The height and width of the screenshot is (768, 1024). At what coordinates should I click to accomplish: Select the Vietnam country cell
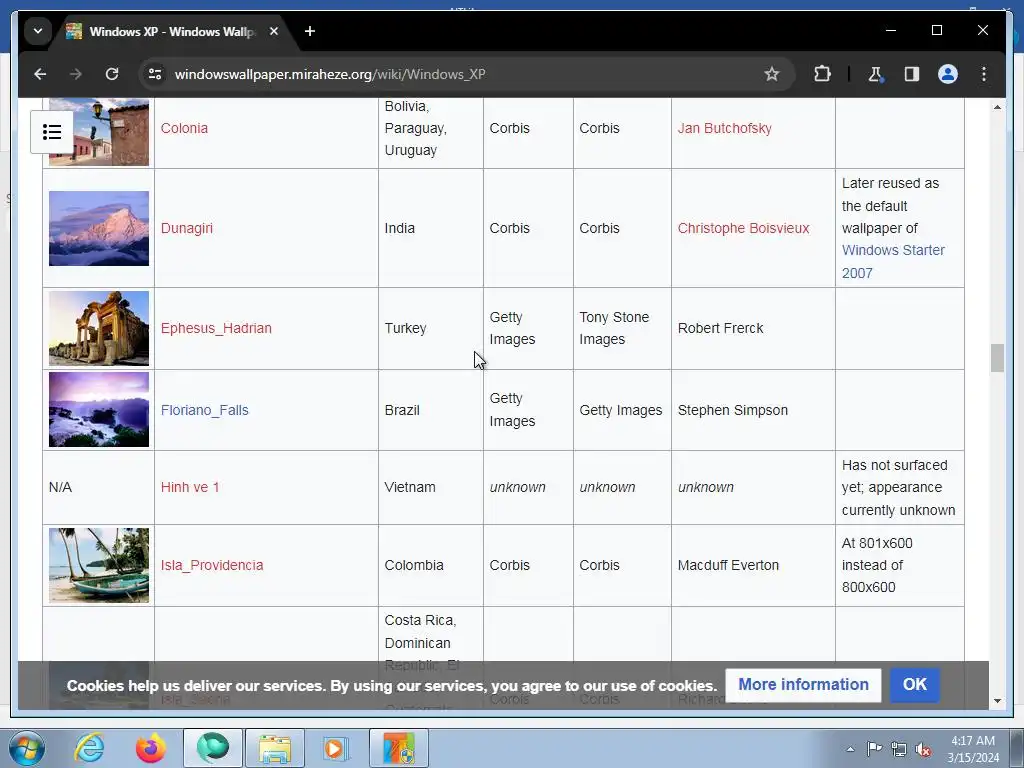430,487
